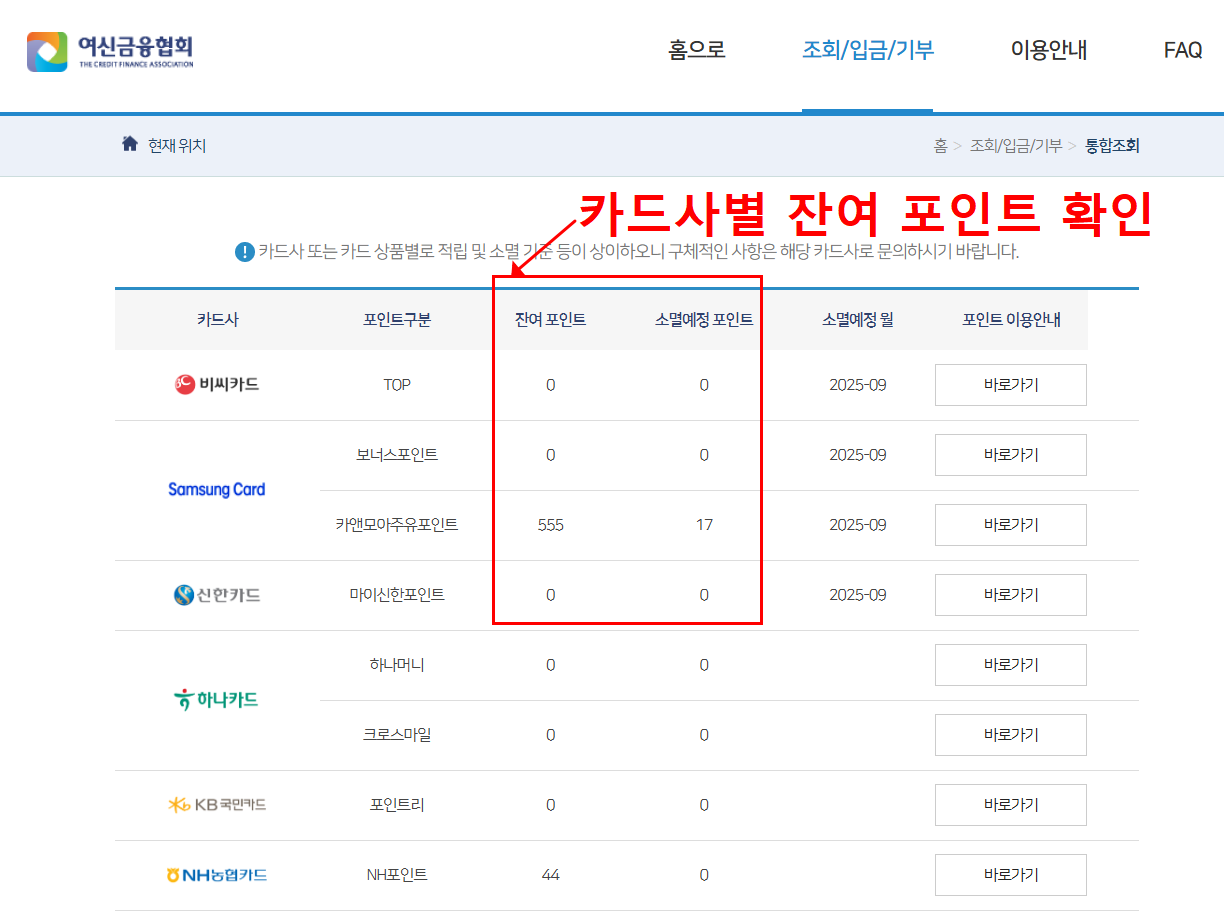
Task: Click the TOP point type cell
Action: 397,385
